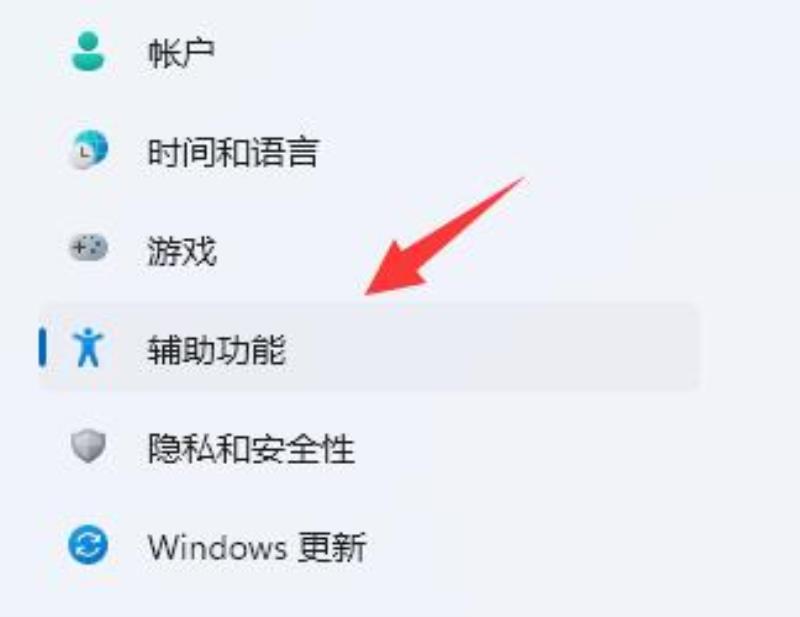Click the blue sync arrows Windows 更新 icon

pyautogui.click(x=88, y=546)
